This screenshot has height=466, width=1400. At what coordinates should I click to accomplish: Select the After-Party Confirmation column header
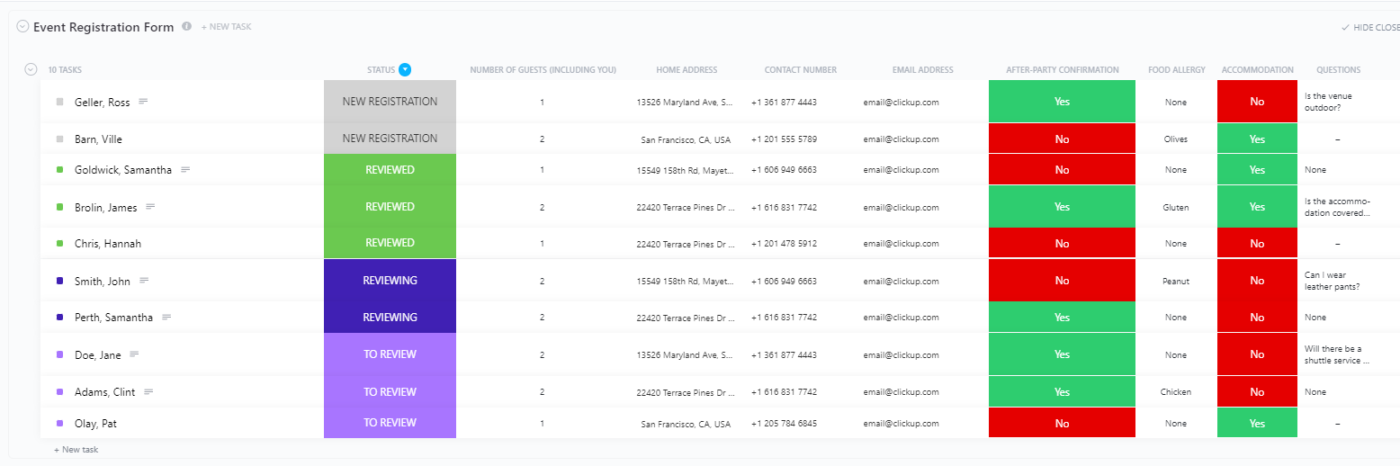pos(1062,70)
